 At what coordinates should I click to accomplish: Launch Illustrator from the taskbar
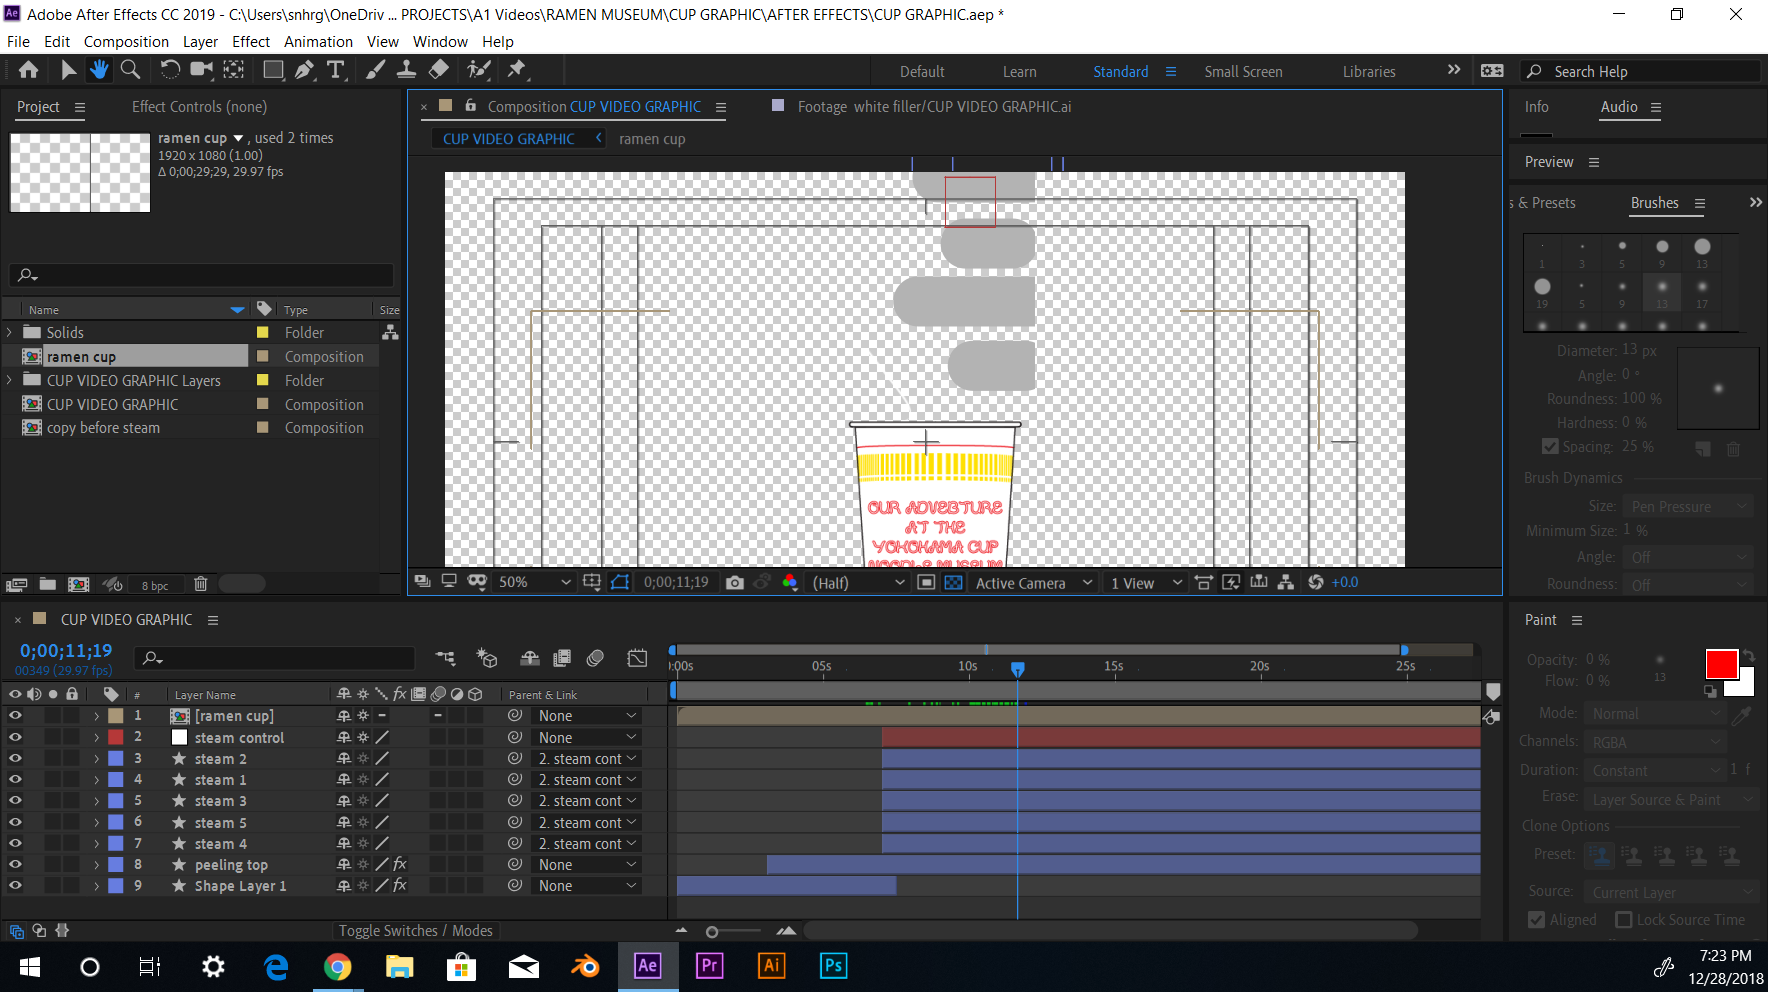click(771, 966)
